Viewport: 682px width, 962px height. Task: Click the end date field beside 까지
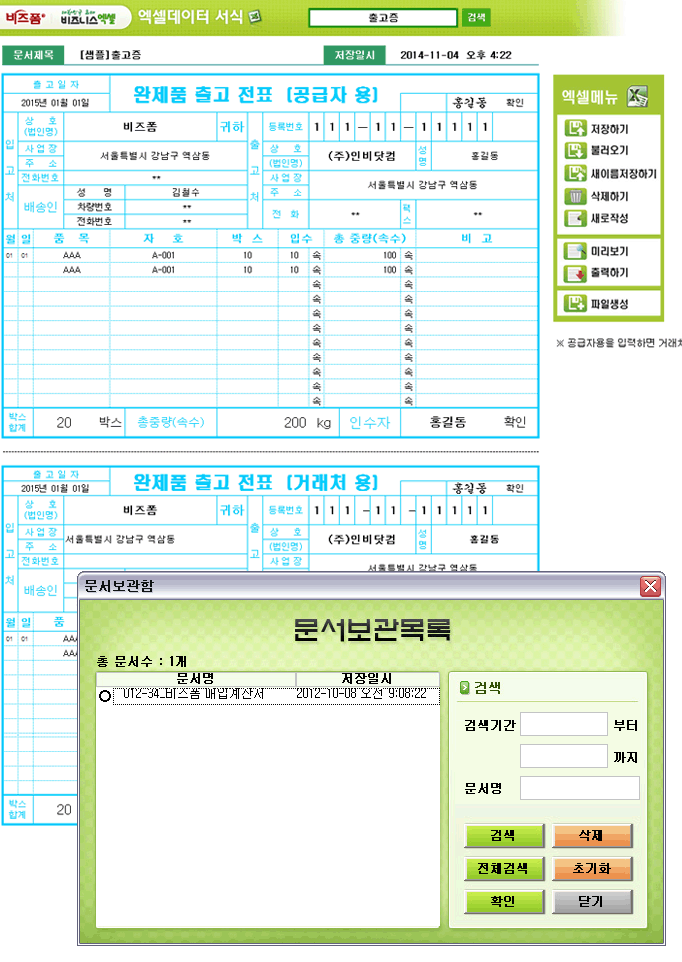564,756
